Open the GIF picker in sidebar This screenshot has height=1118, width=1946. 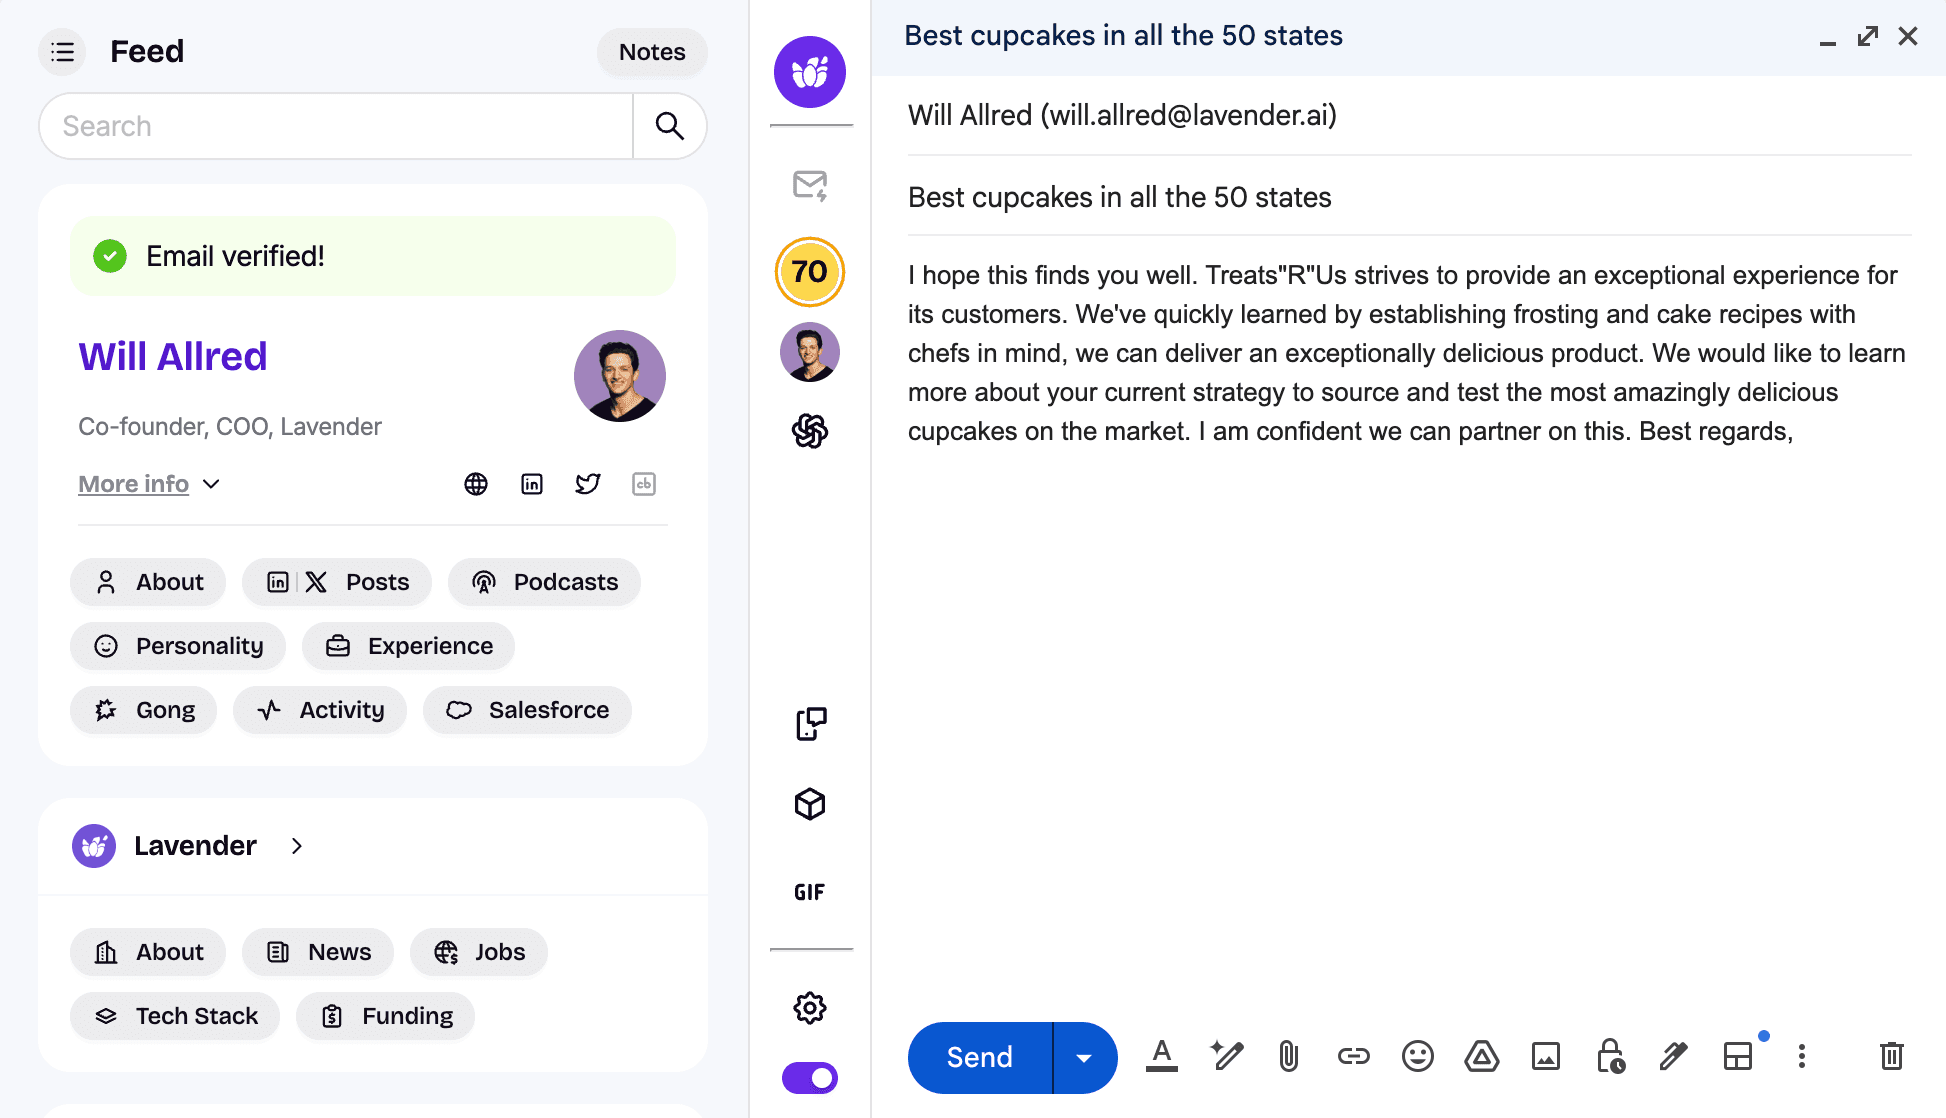tap(810, 891)
